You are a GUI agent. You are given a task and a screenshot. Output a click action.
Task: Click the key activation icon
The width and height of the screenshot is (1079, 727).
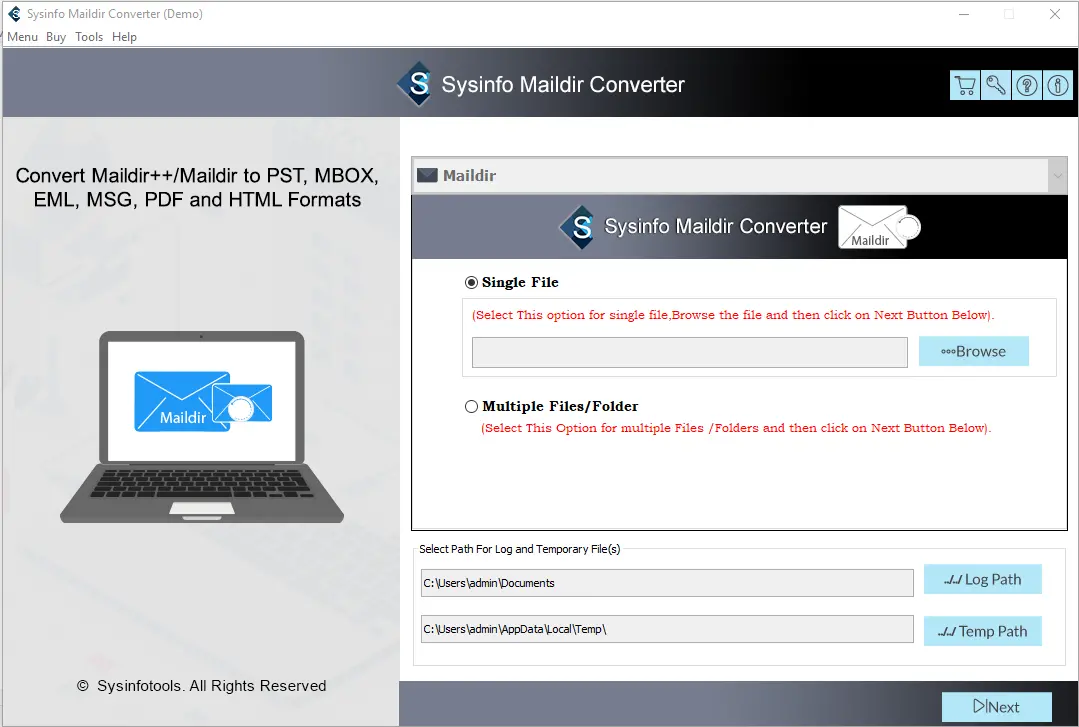pos(996,85)
